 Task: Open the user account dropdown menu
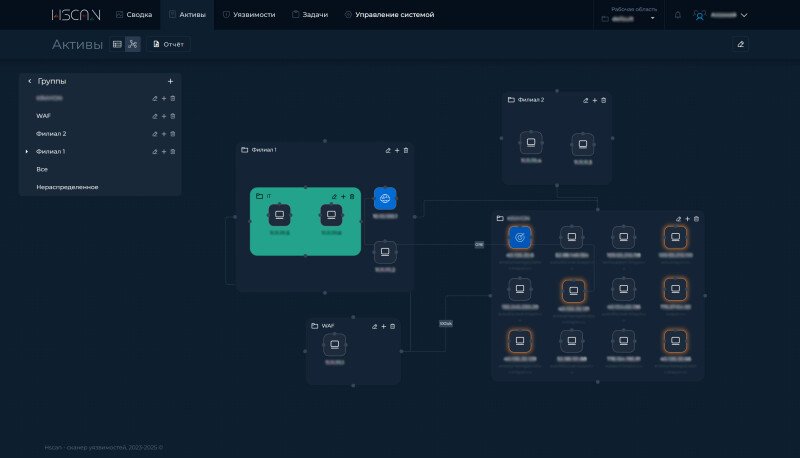click(721, 15)
